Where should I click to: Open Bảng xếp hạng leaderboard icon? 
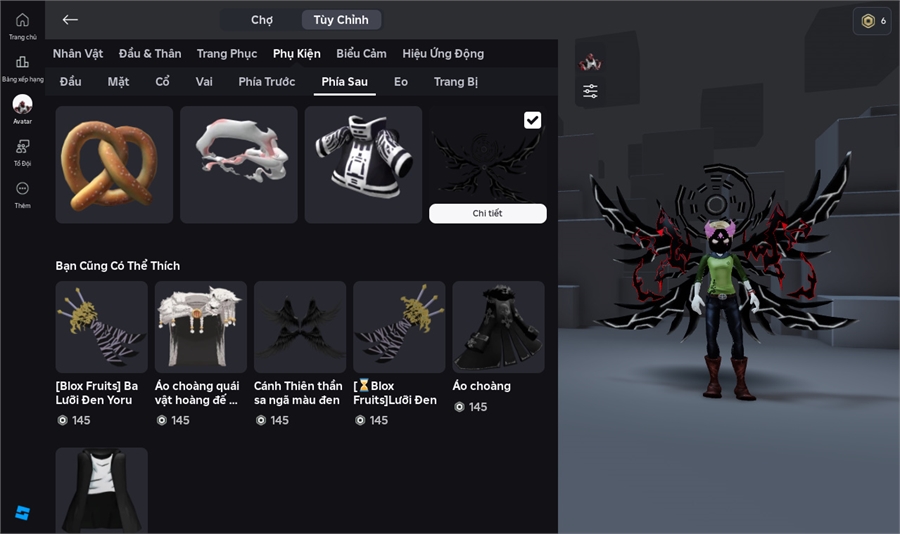click(22, 62)
